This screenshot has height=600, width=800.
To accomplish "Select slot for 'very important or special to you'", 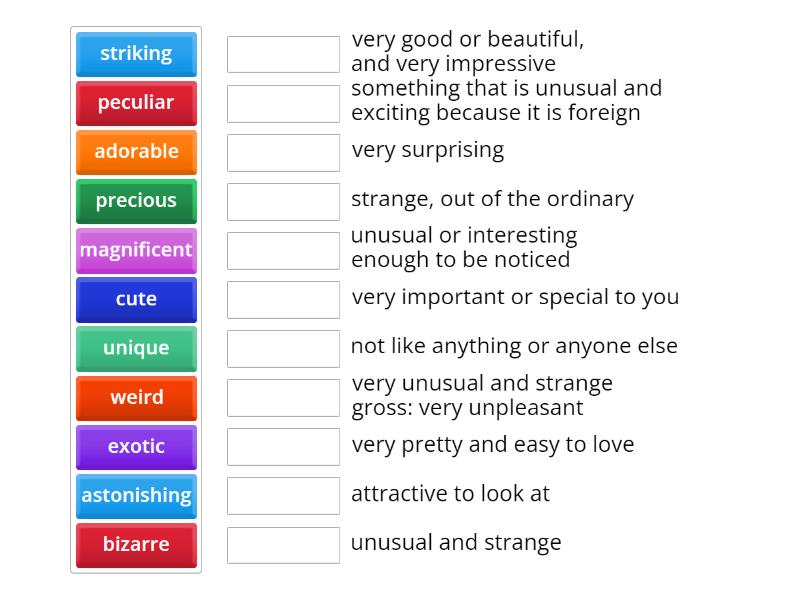I will point(283,299).
